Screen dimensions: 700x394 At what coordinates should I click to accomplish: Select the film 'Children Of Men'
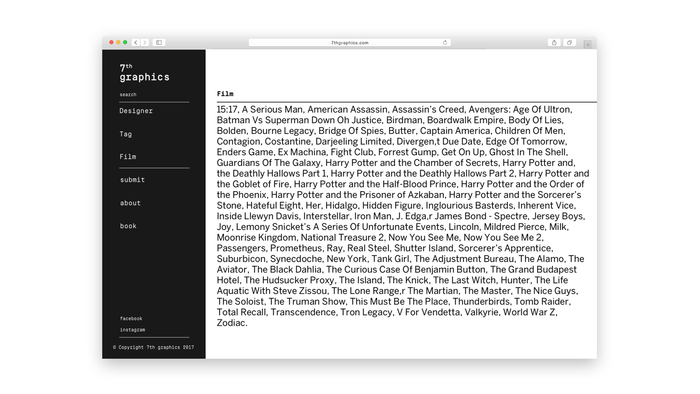(x=530, y=131)
